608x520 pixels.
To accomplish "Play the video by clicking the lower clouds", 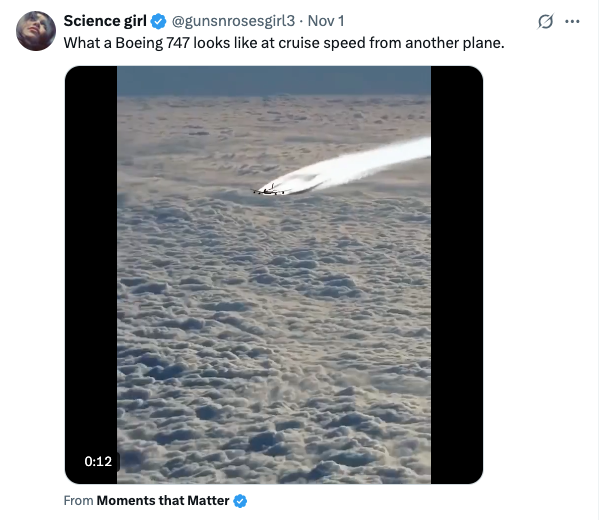I will coord(274,380).
